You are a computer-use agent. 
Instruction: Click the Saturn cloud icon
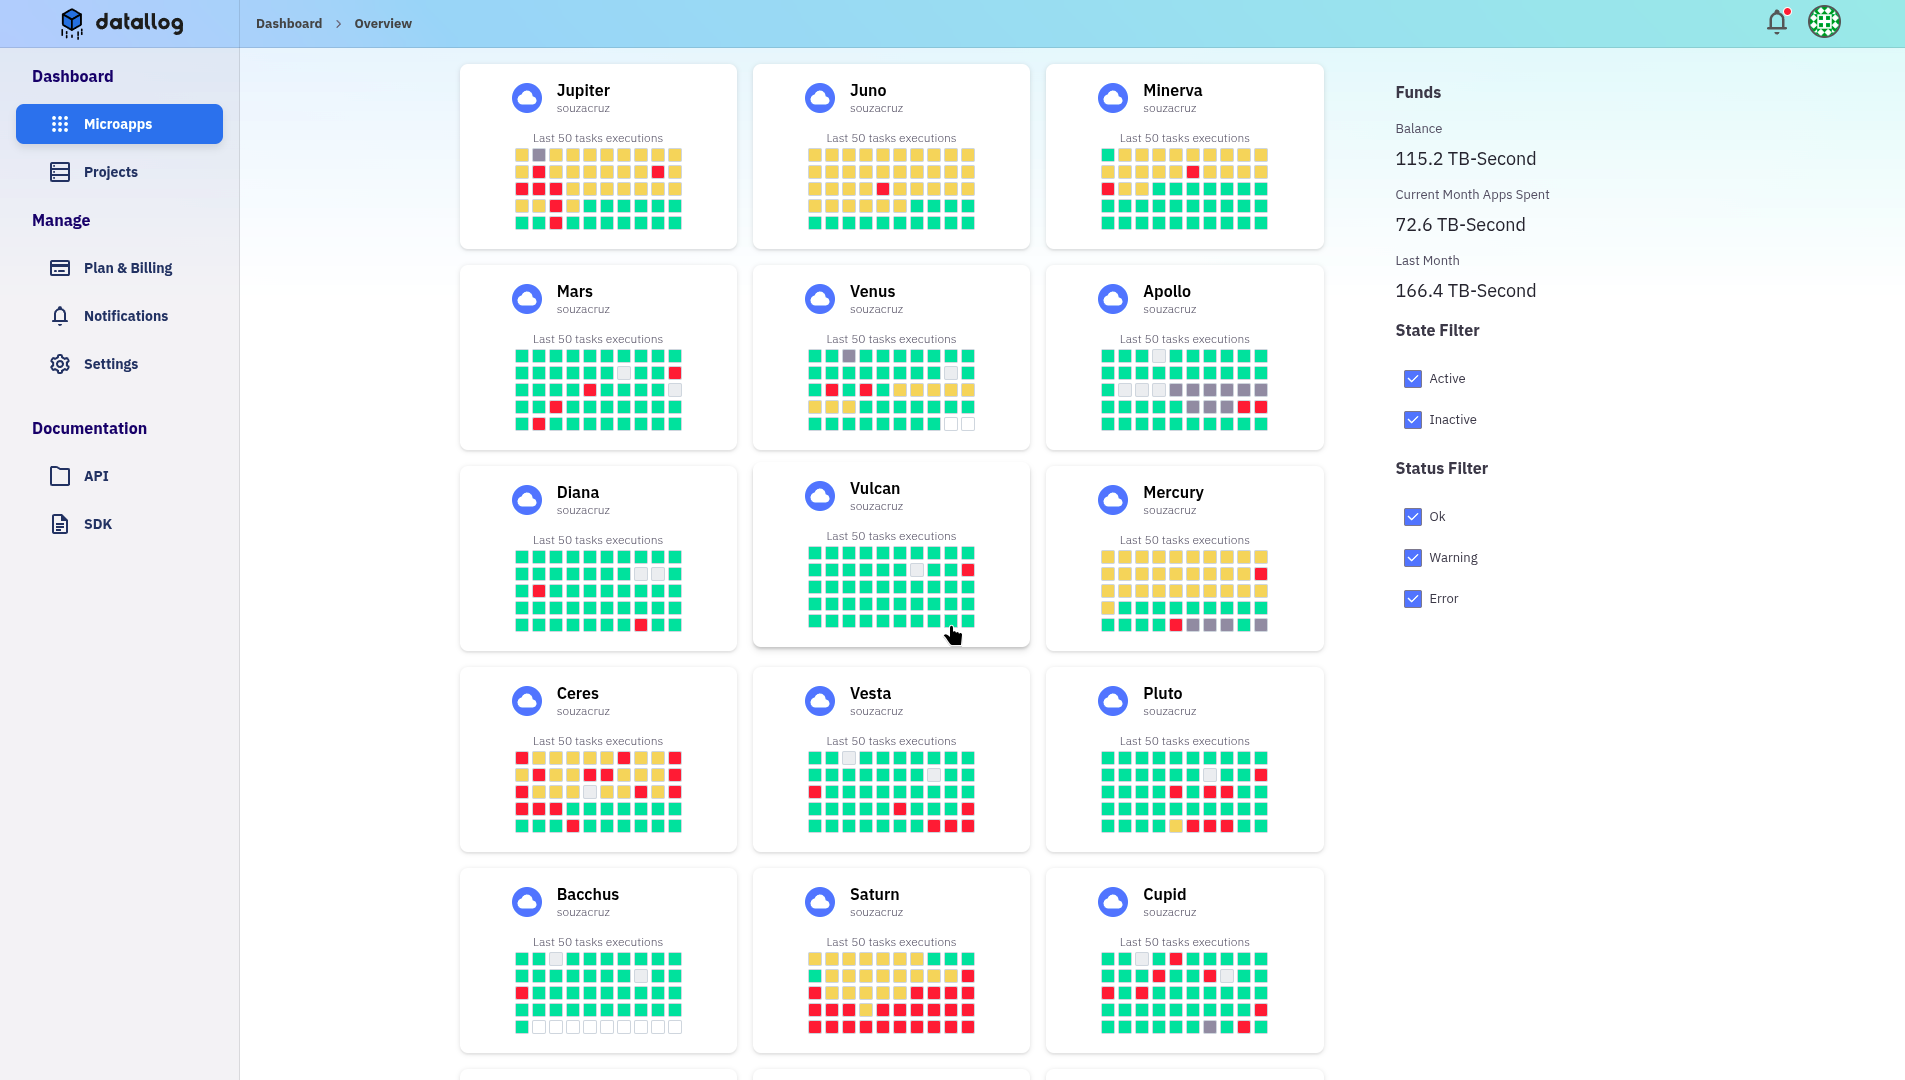click(820, 902)
